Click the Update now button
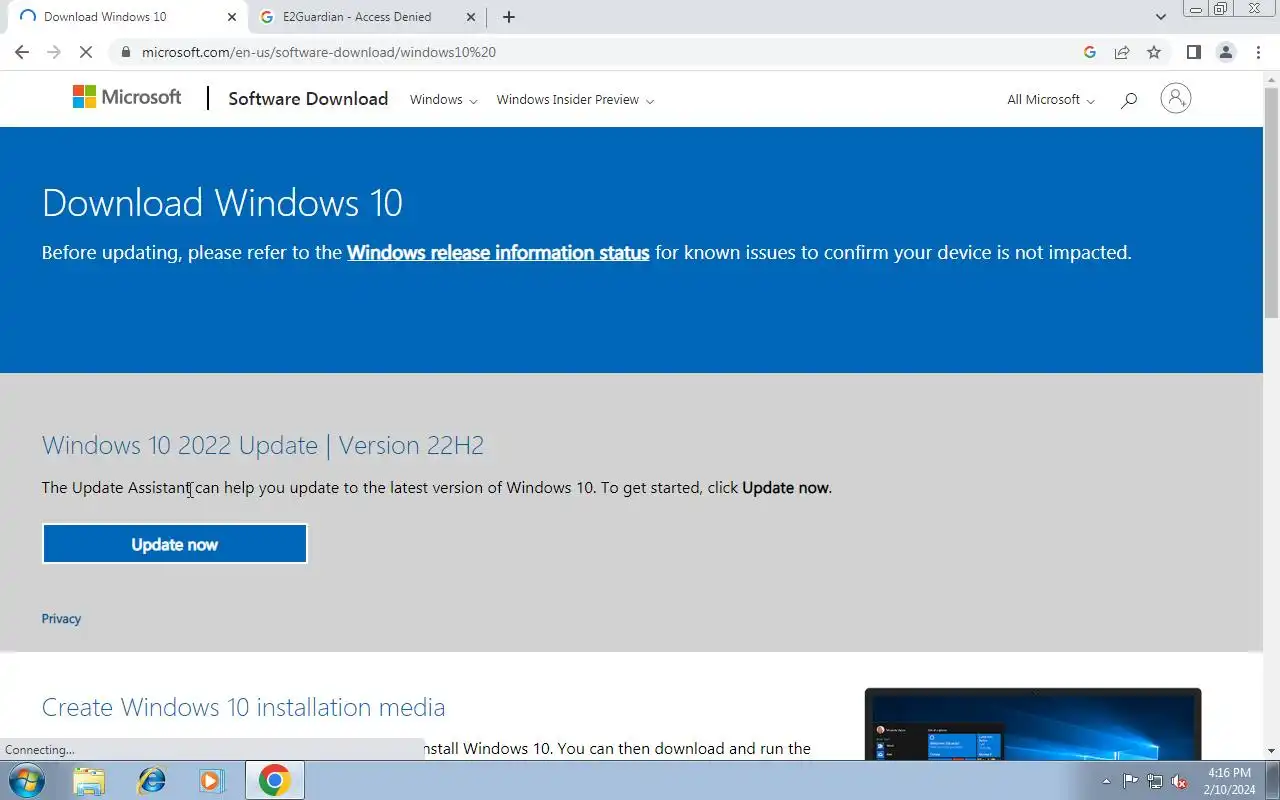Screen dimensions: 1280x800 click(x=175, y=544)
